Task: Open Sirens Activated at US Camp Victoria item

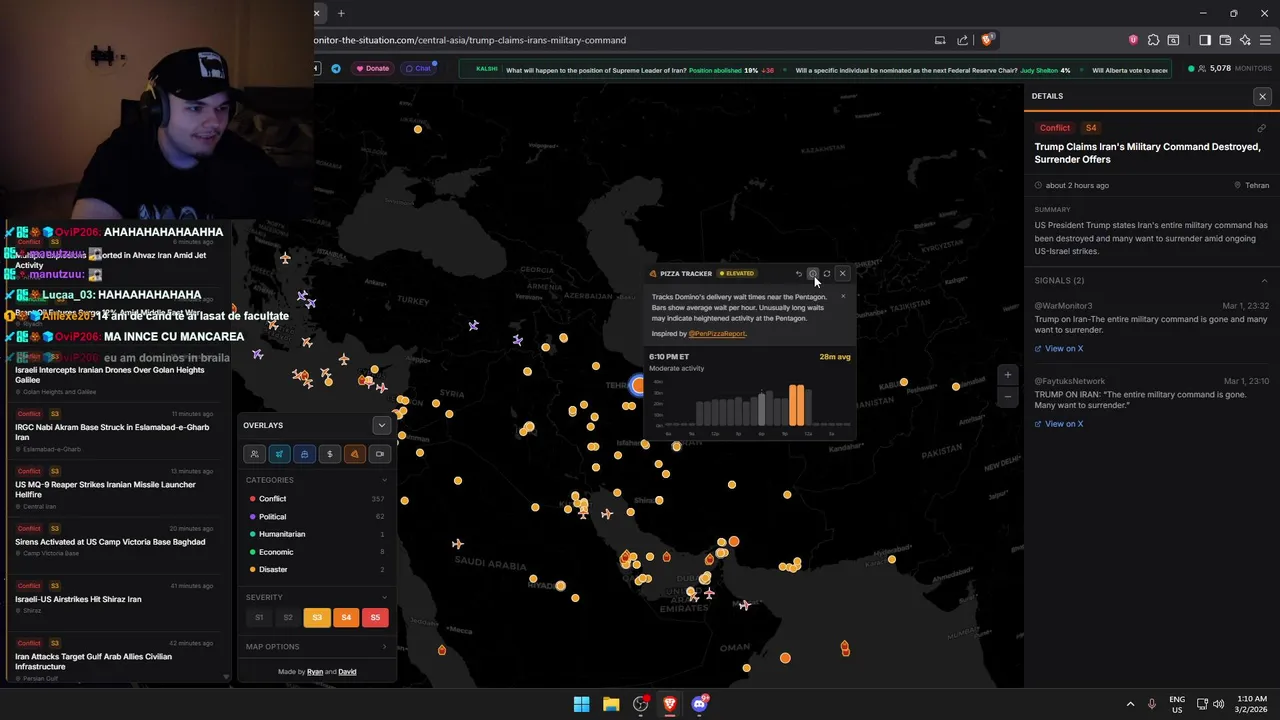Action: [x=114, y=541]
